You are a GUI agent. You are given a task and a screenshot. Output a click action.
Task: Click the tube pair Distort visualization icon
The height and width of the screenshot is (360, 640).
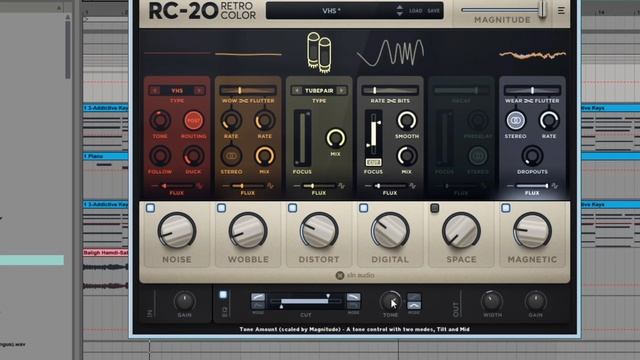pyautogui.click(x=319, y=53)
